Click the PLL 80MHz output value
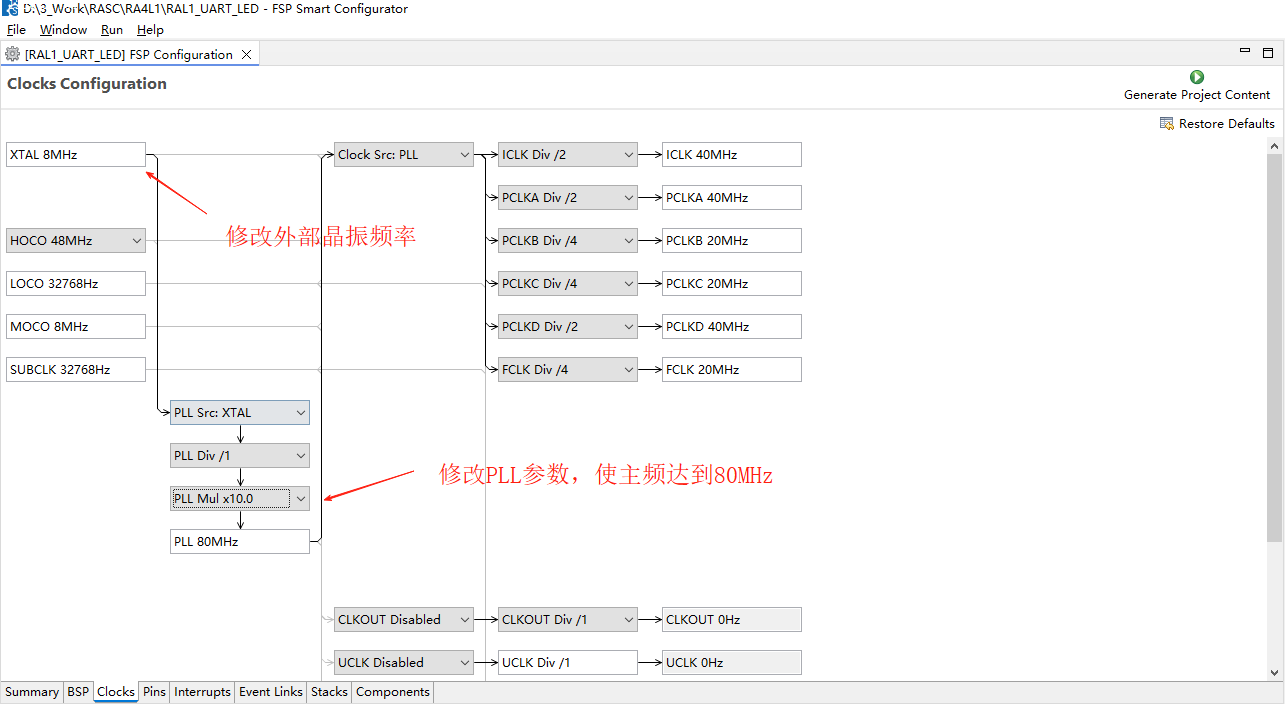 (x=240, y=542)
